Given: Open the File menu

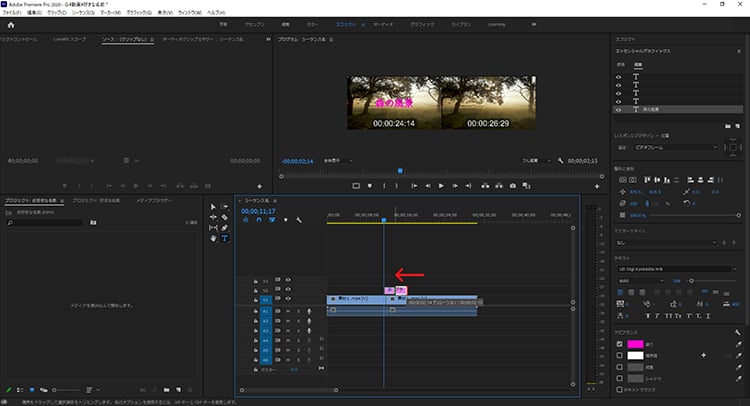Looking at the screenshot, I should pos(12,12).
